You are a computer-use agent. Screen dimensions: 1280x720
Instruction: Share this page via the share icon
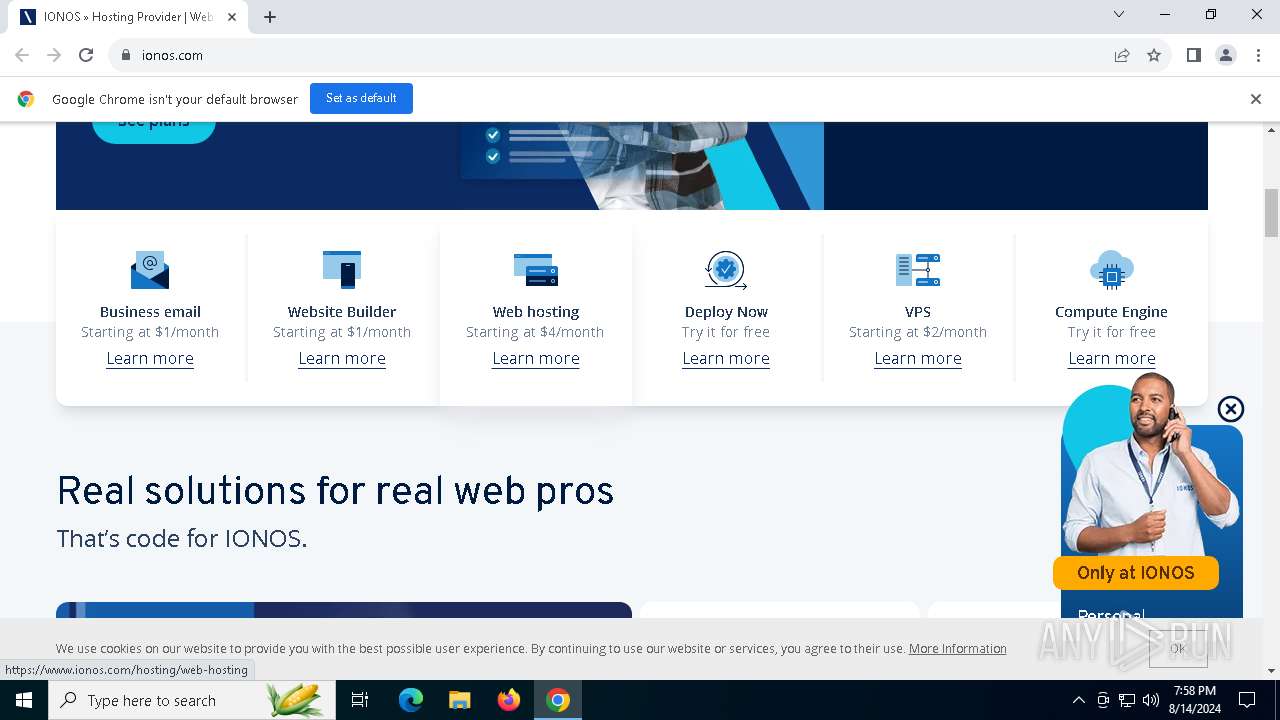tap(1122, 55)
